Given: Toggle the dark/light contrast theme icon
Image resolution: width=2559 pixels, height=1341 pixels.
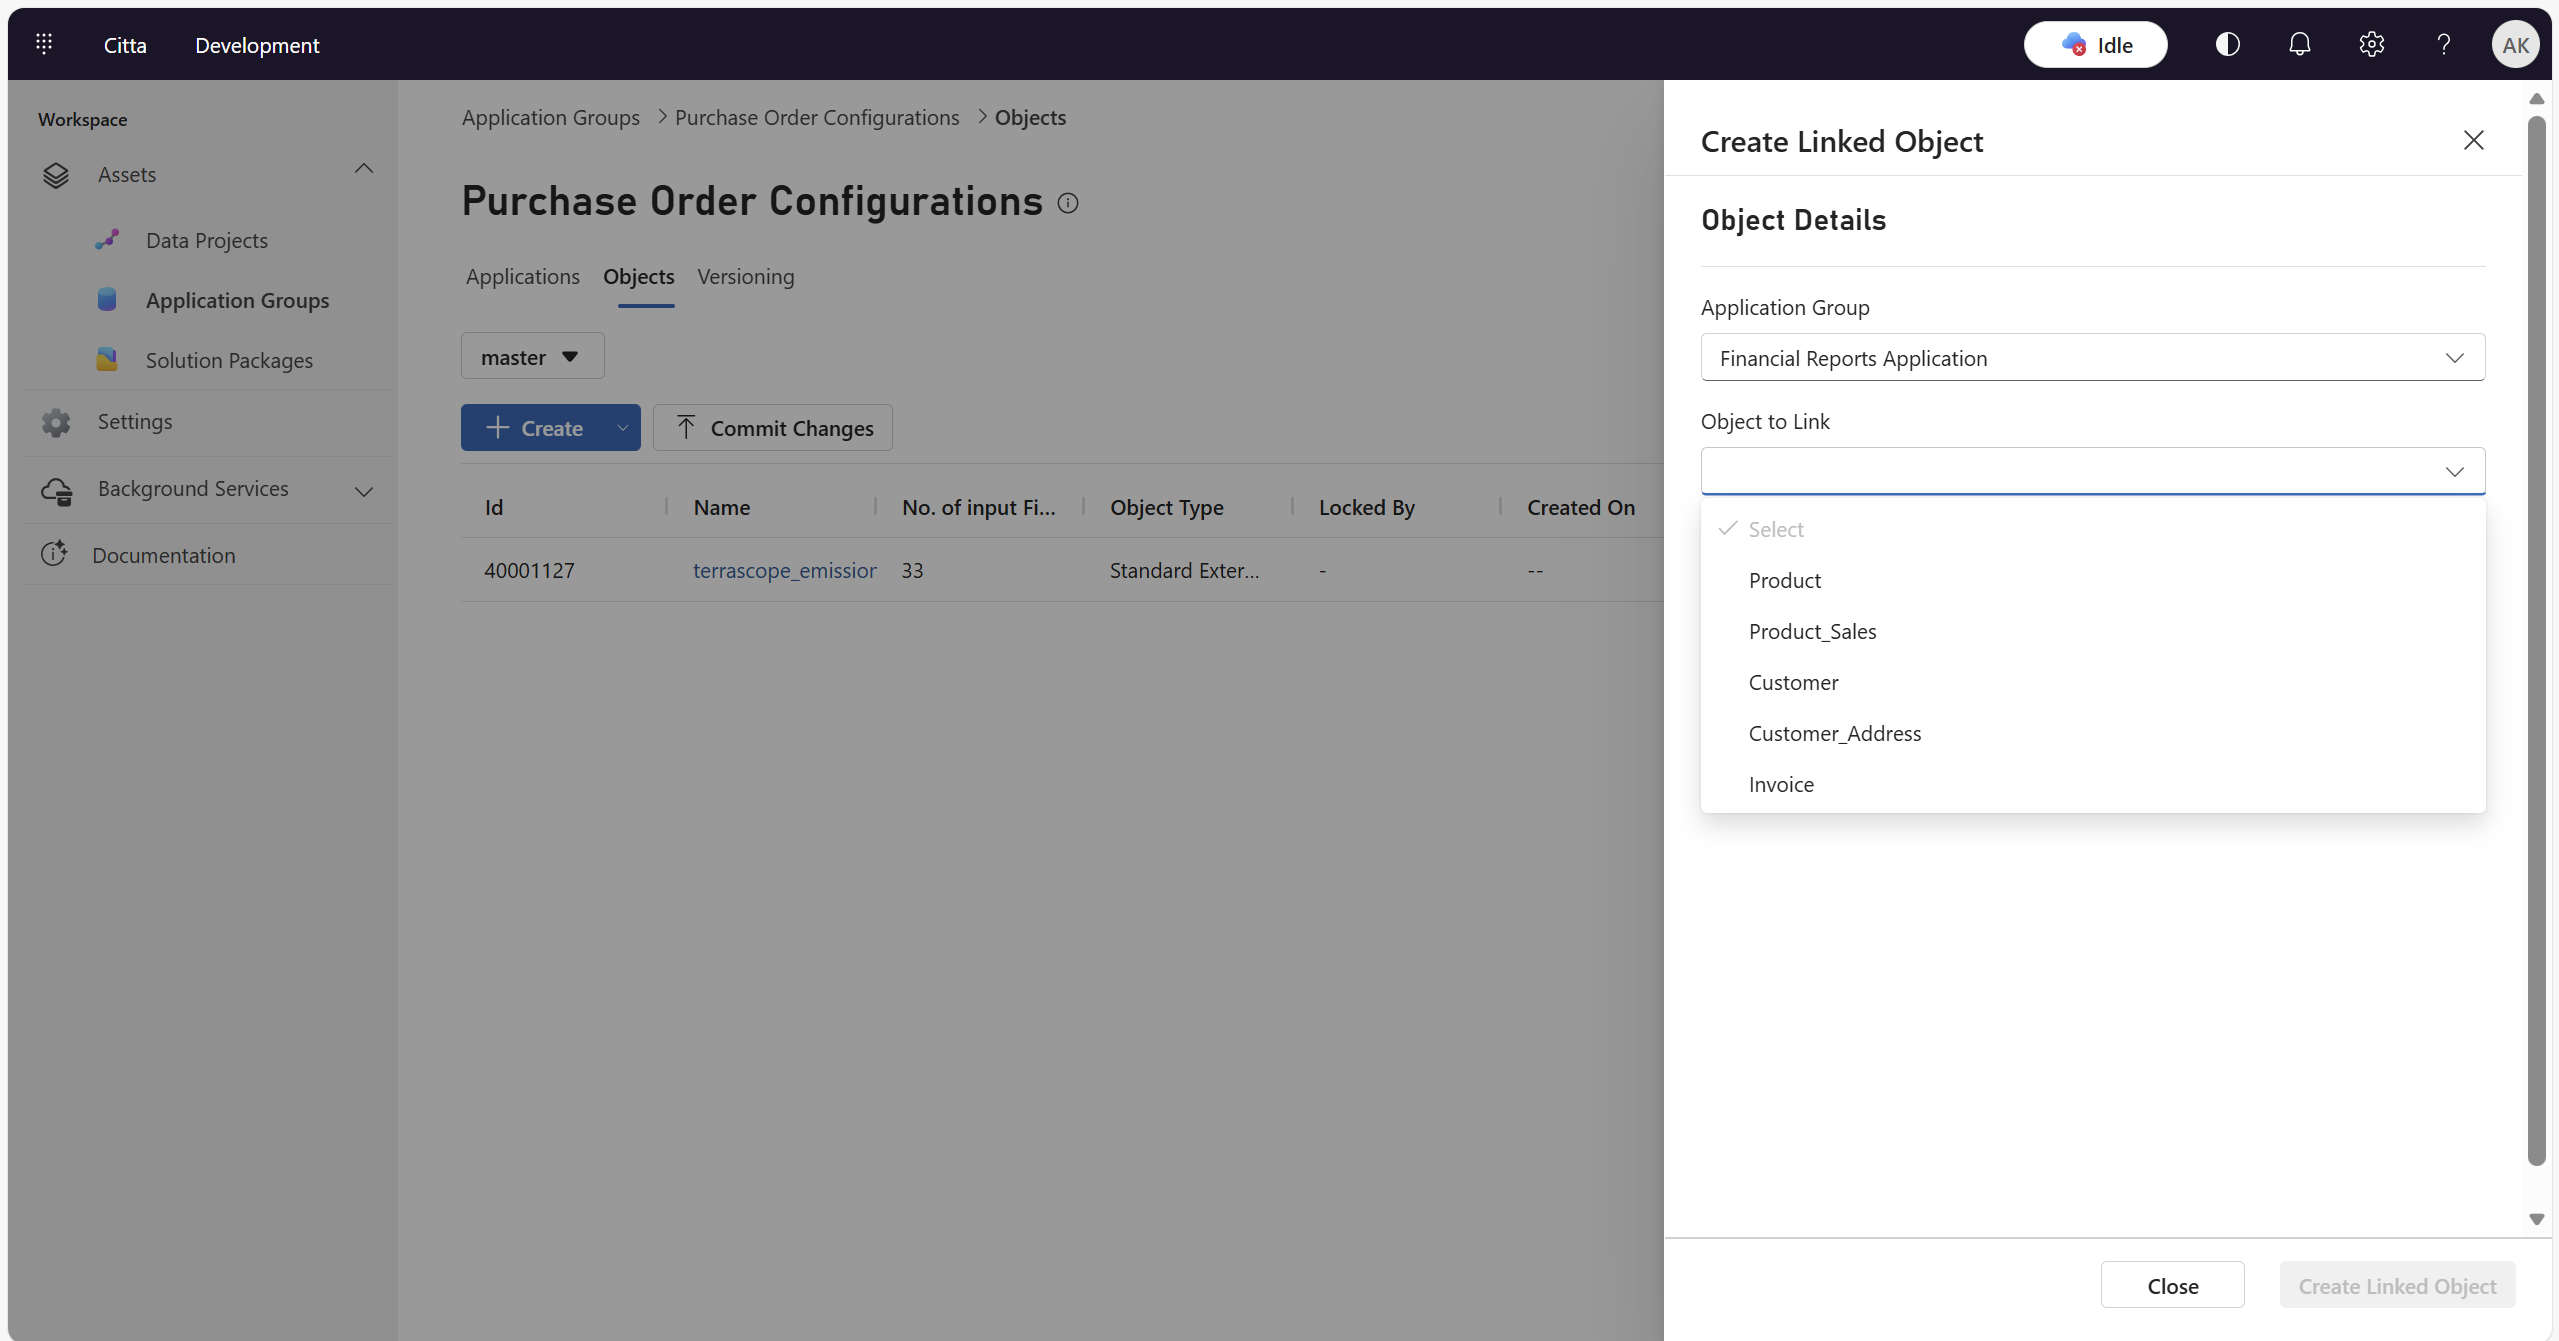Looking at the screenshot, I should pyautogui.click(x=2227, y=44).
